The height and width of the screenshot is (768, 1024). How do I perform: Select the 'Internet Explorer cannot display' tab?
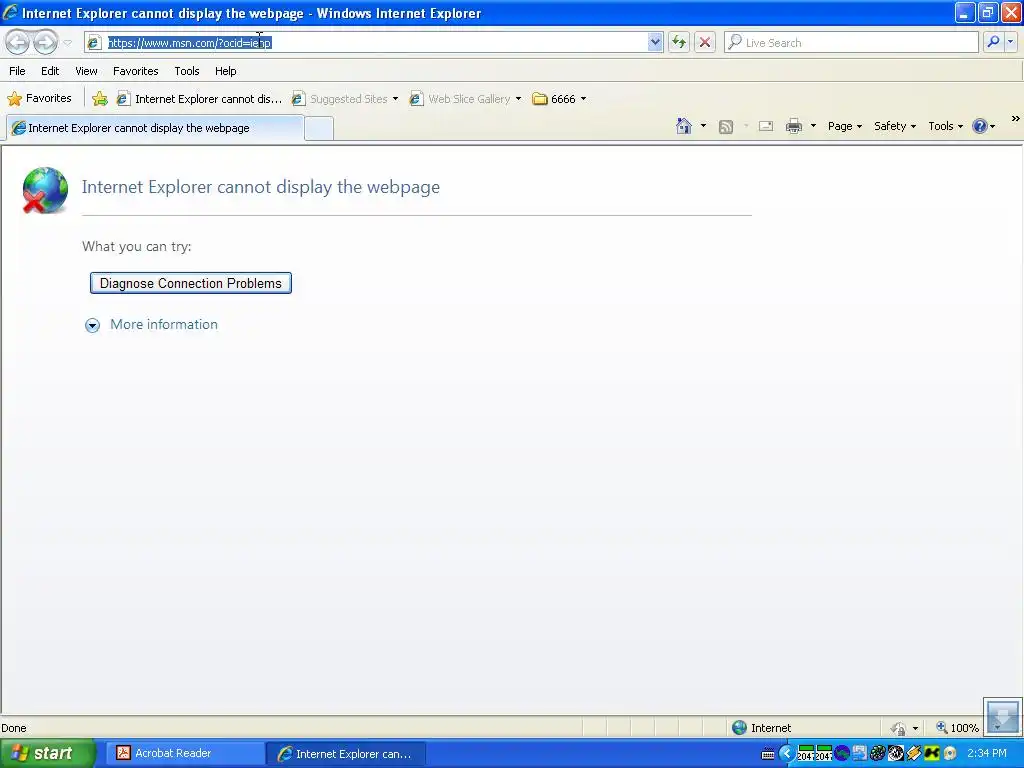point(155,128)
